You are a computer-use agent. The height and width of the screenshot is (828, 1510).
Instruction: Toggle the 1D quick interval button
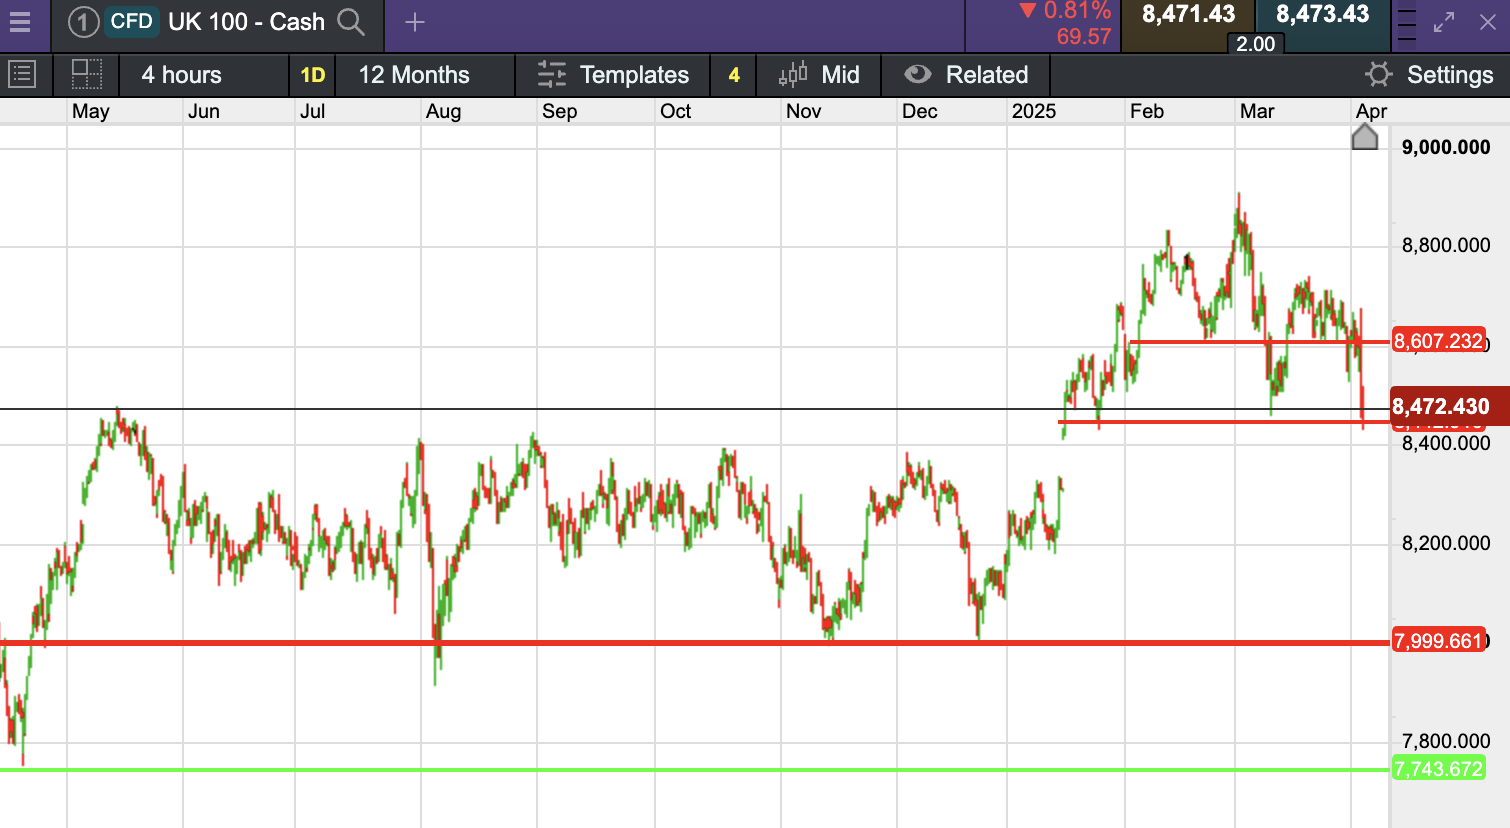coord(312,75)
